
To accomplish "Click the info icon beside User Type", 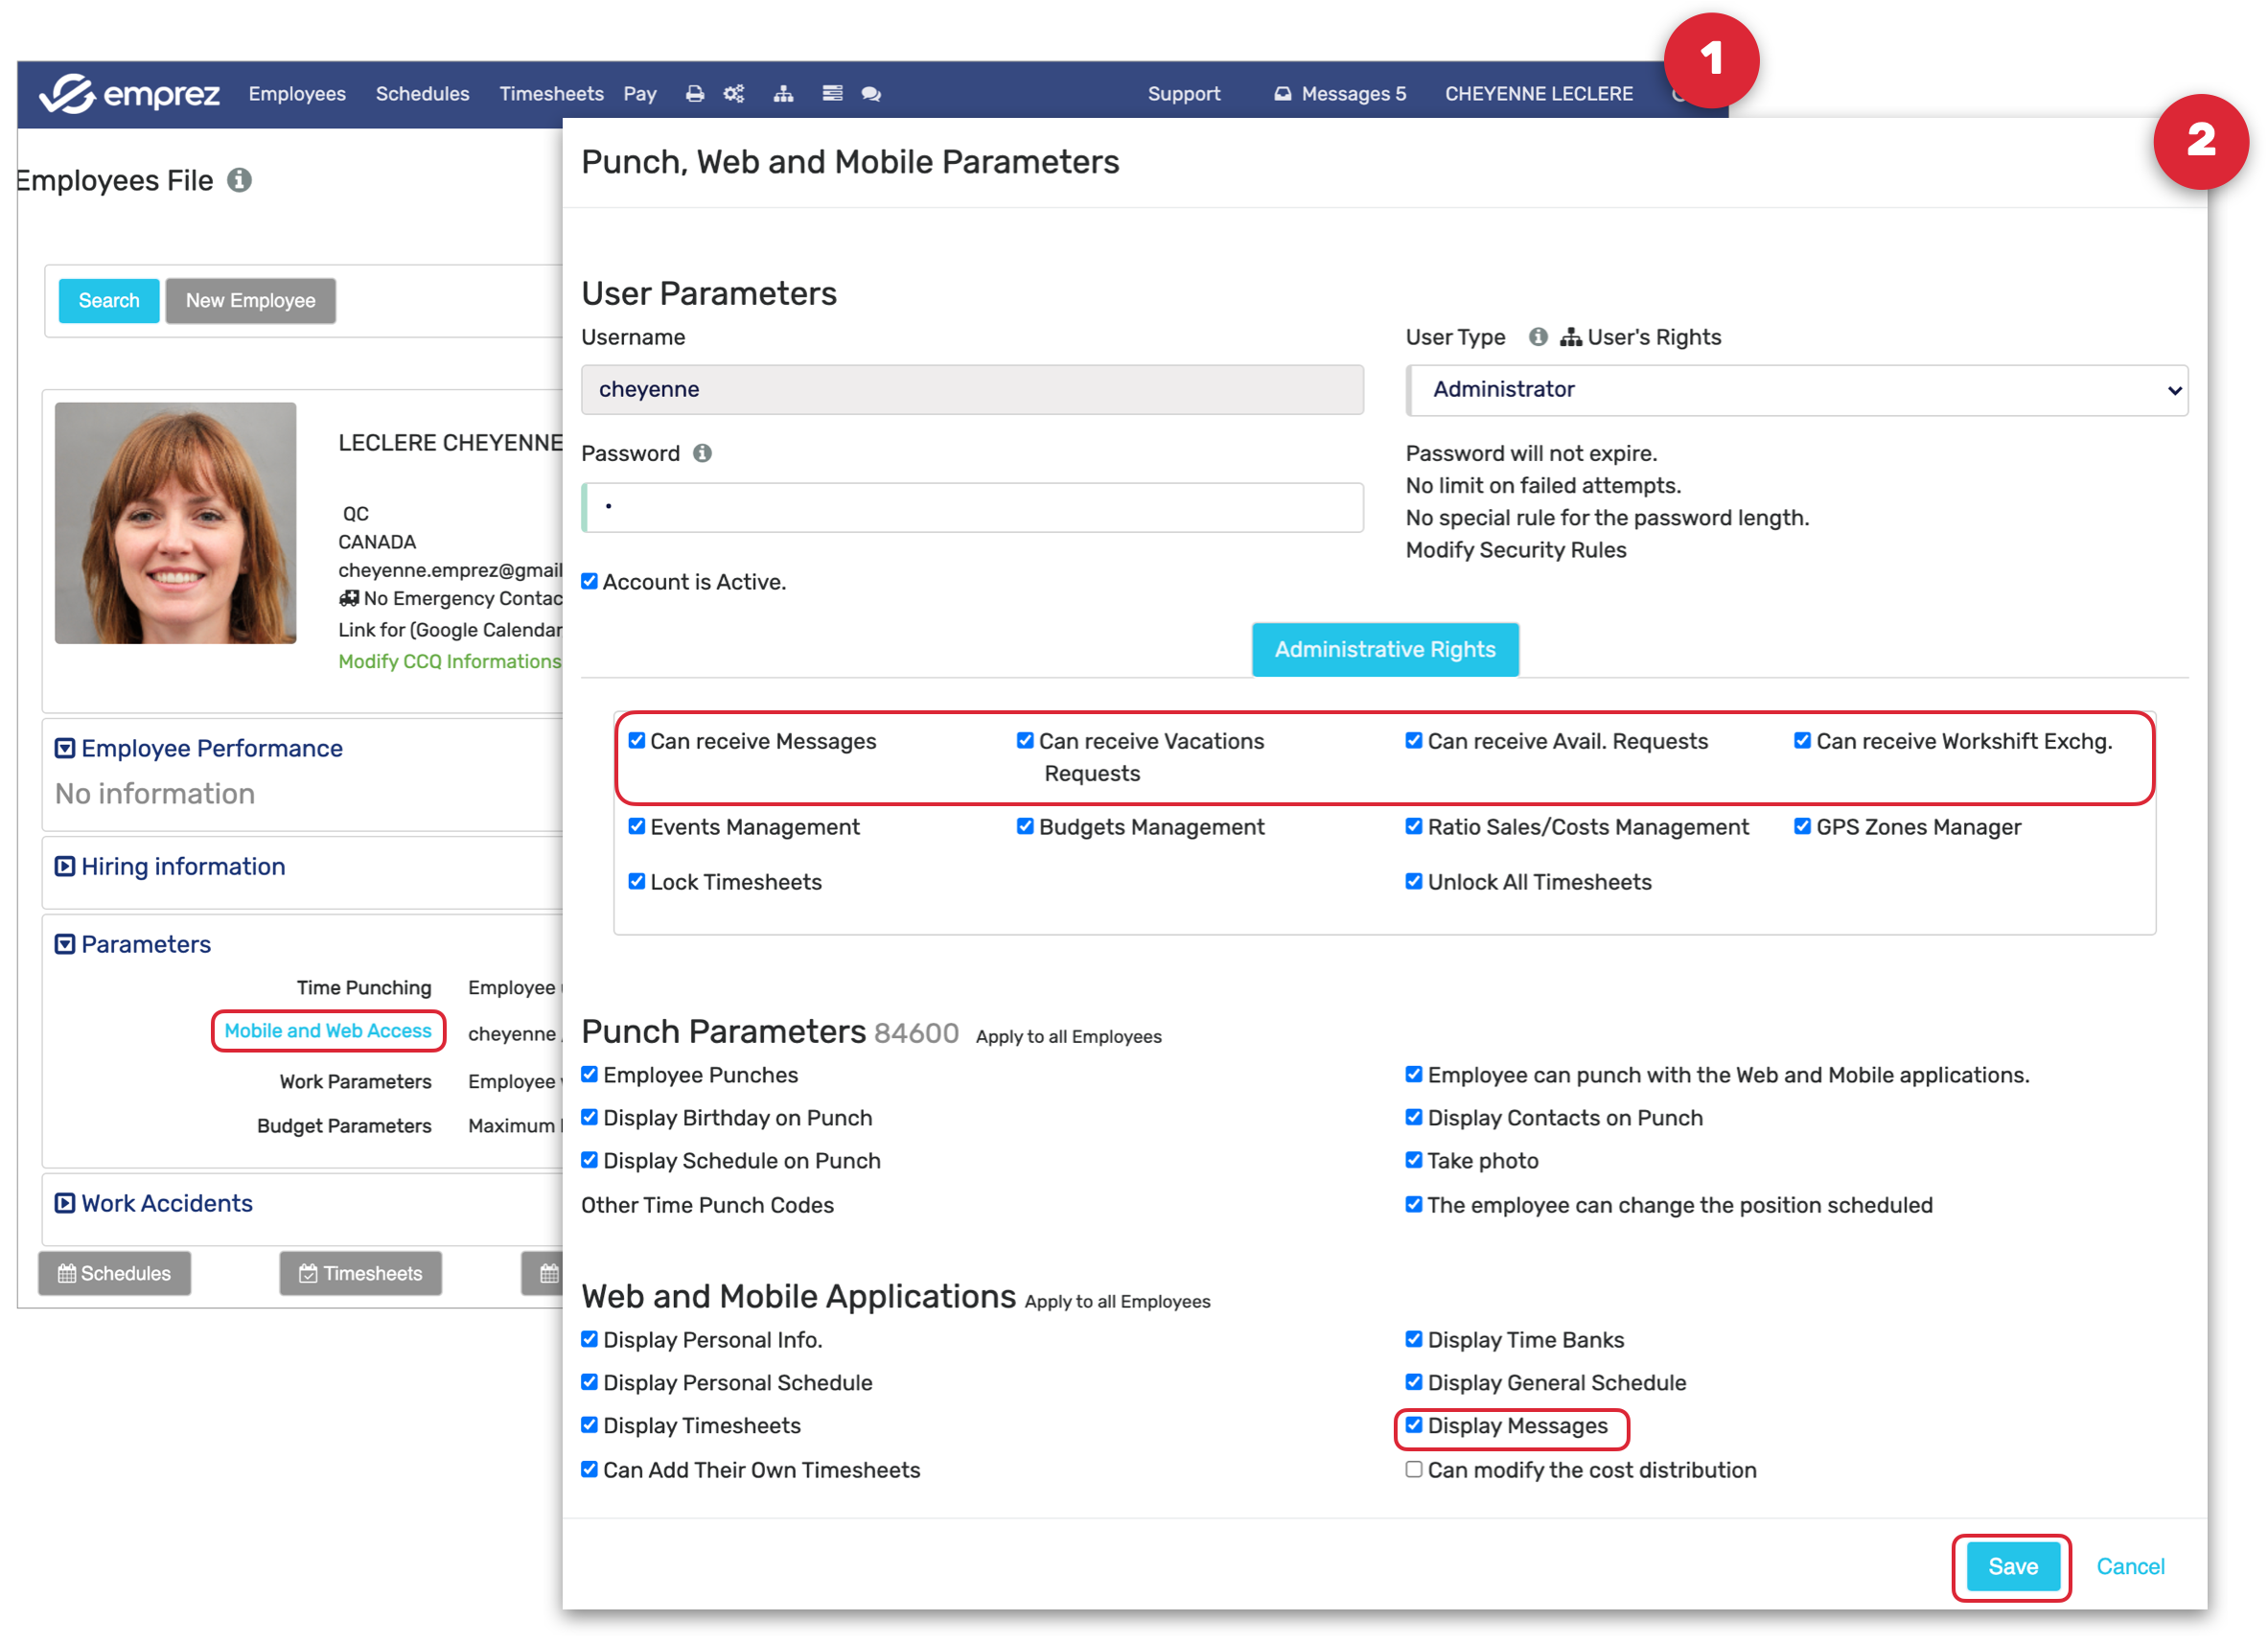I will pyautogui.click(x=1538, y=338).
